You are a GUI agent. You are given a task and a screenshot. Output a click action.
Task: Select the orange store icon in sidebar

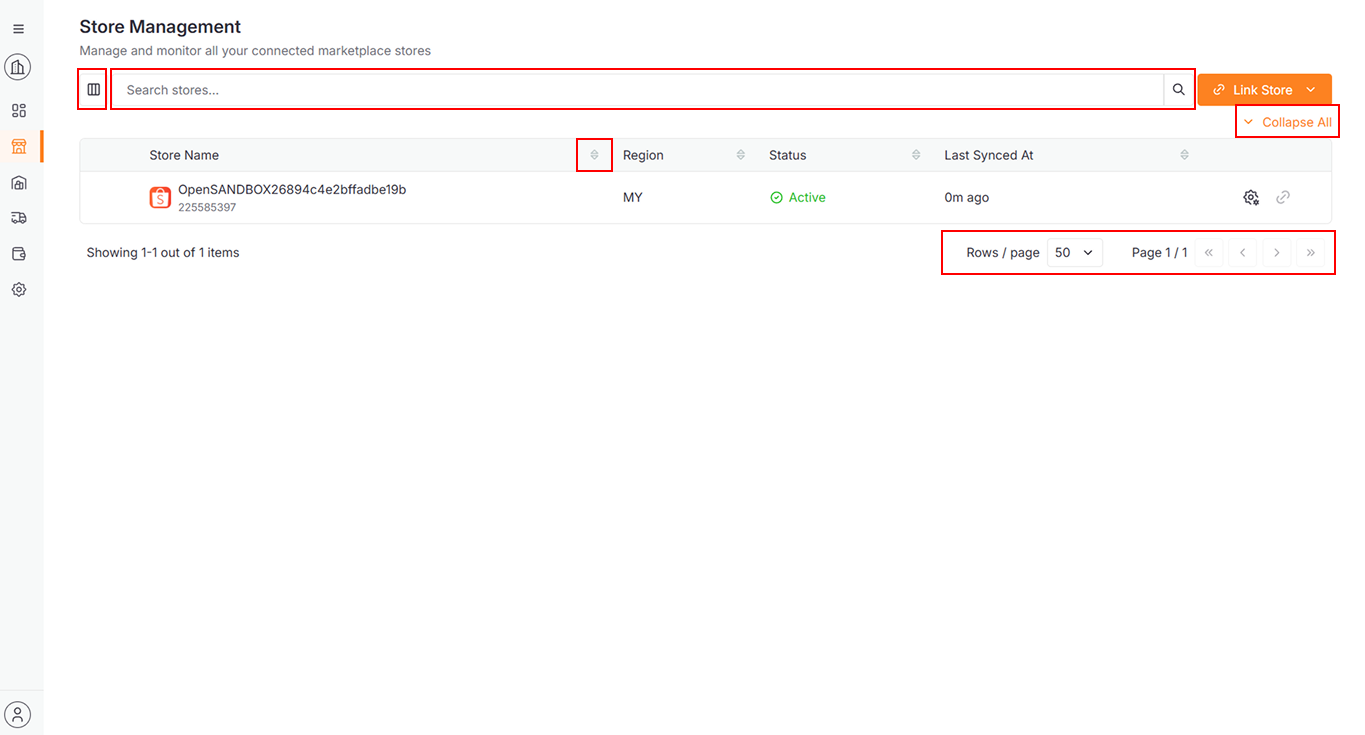click(x=18, y=147)
